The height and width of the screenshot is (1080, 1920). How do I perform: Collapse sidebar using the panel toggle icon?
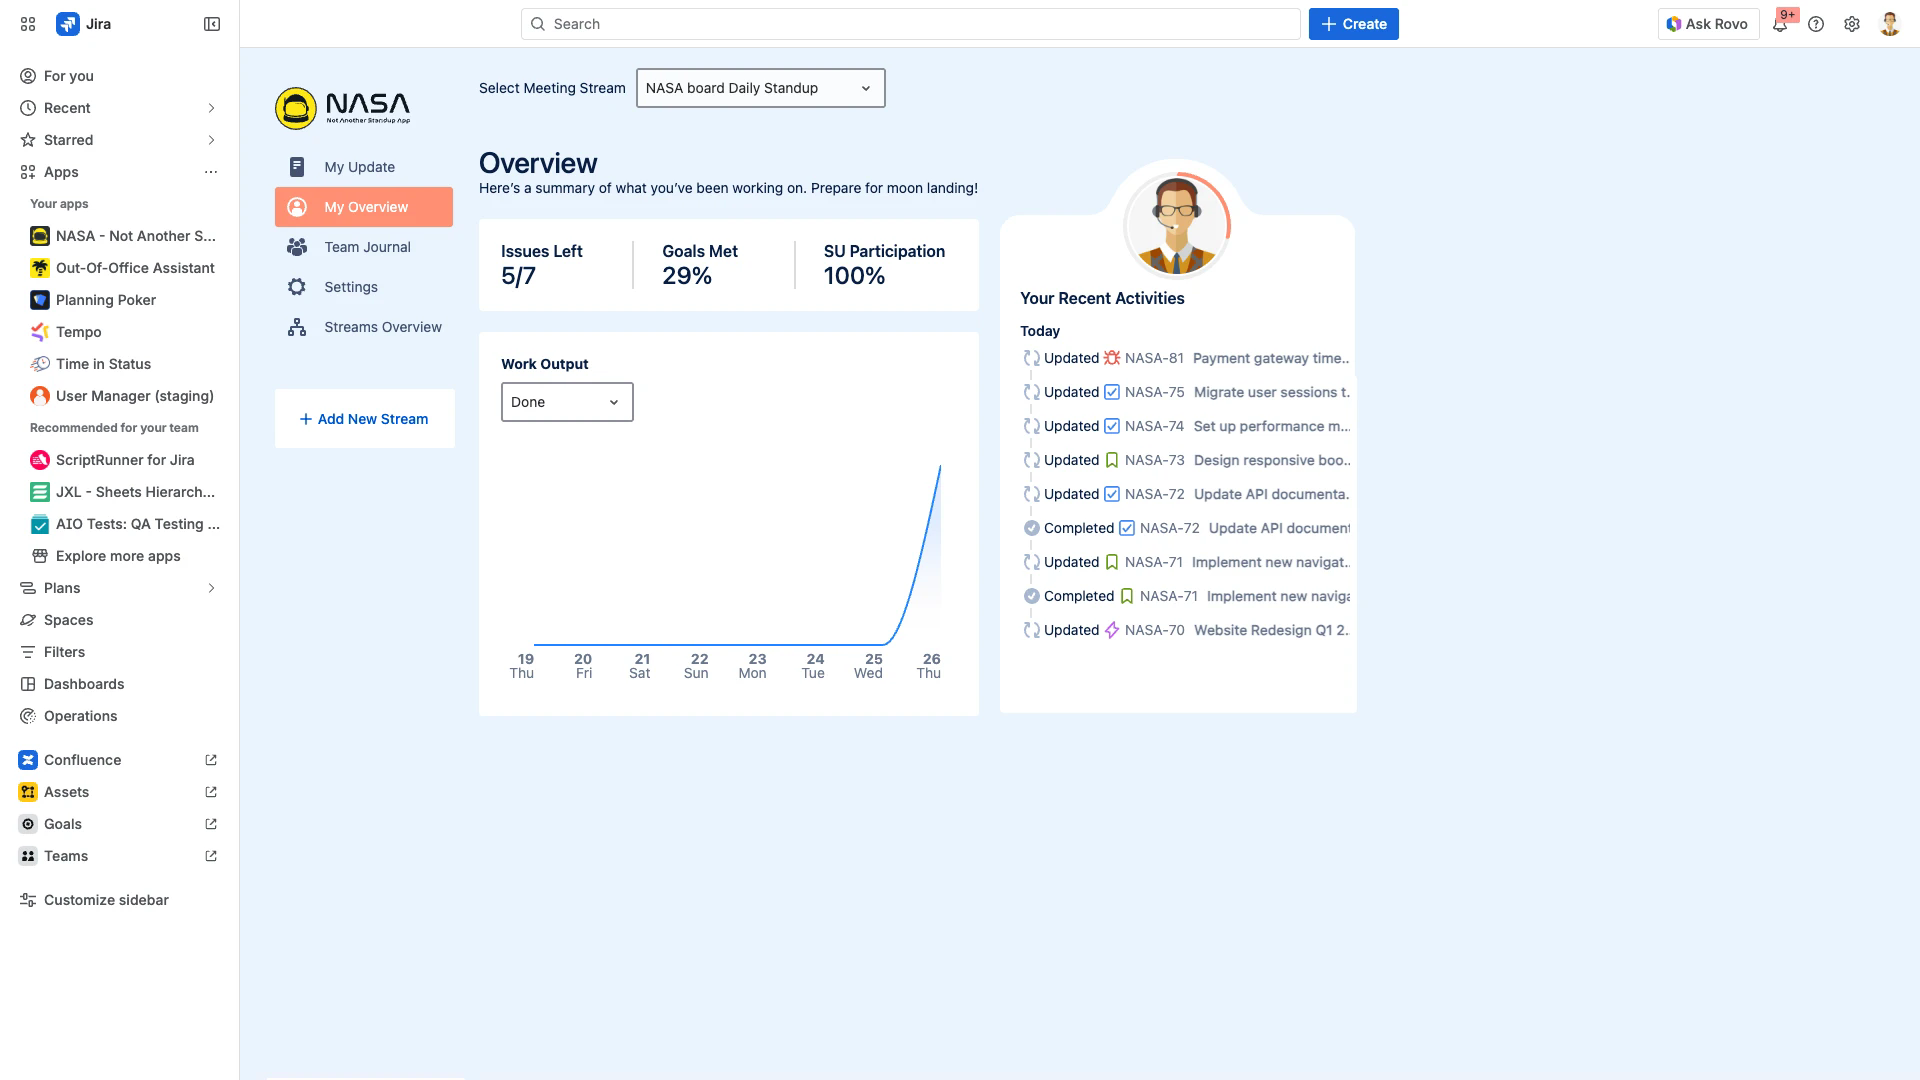212,24
